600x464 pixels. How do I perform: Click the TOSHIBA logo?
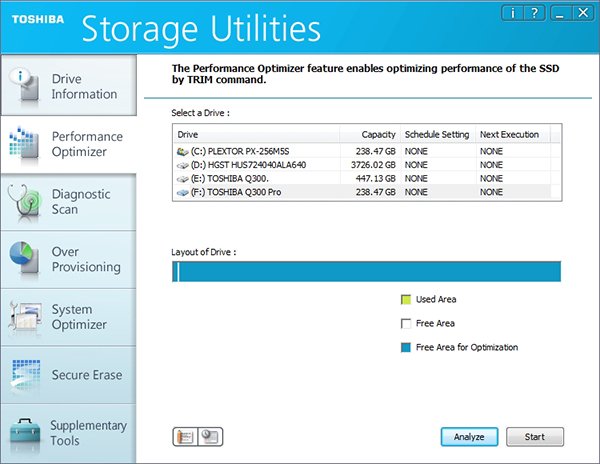(x=38, y=19)
